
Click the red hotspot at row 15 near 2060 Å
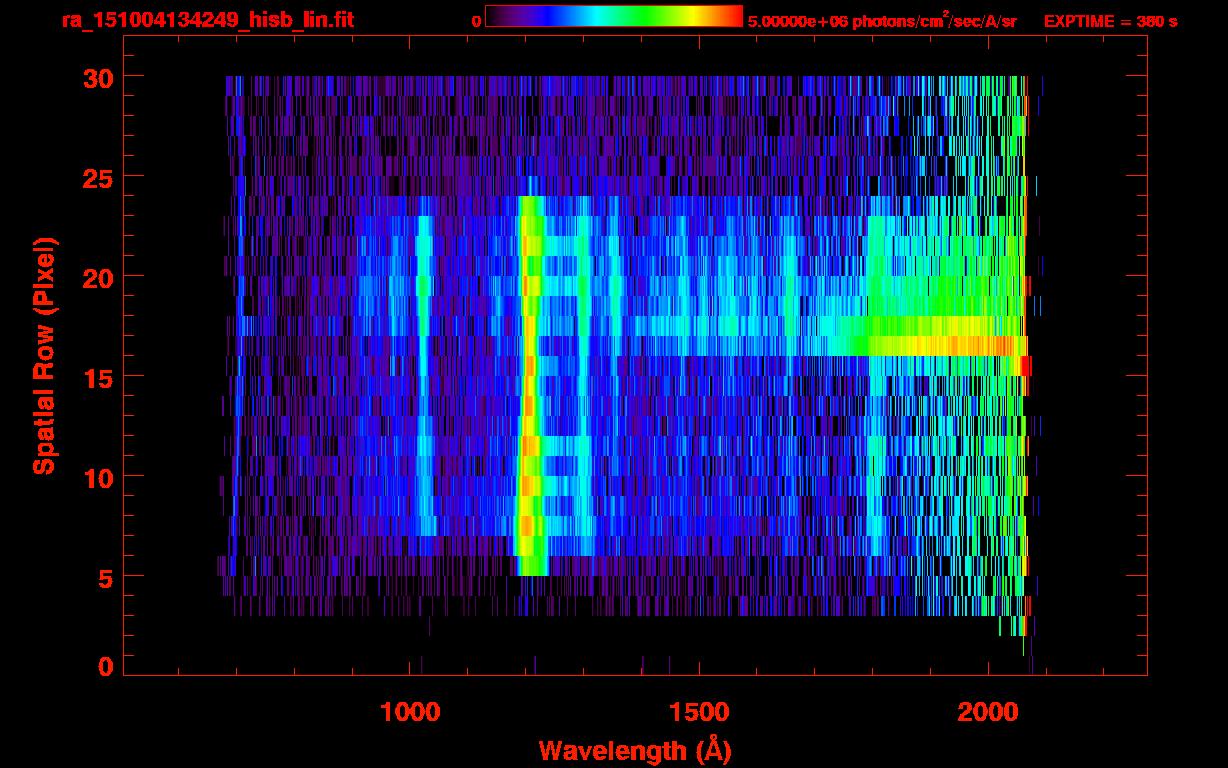click(x=1024, y=366)
